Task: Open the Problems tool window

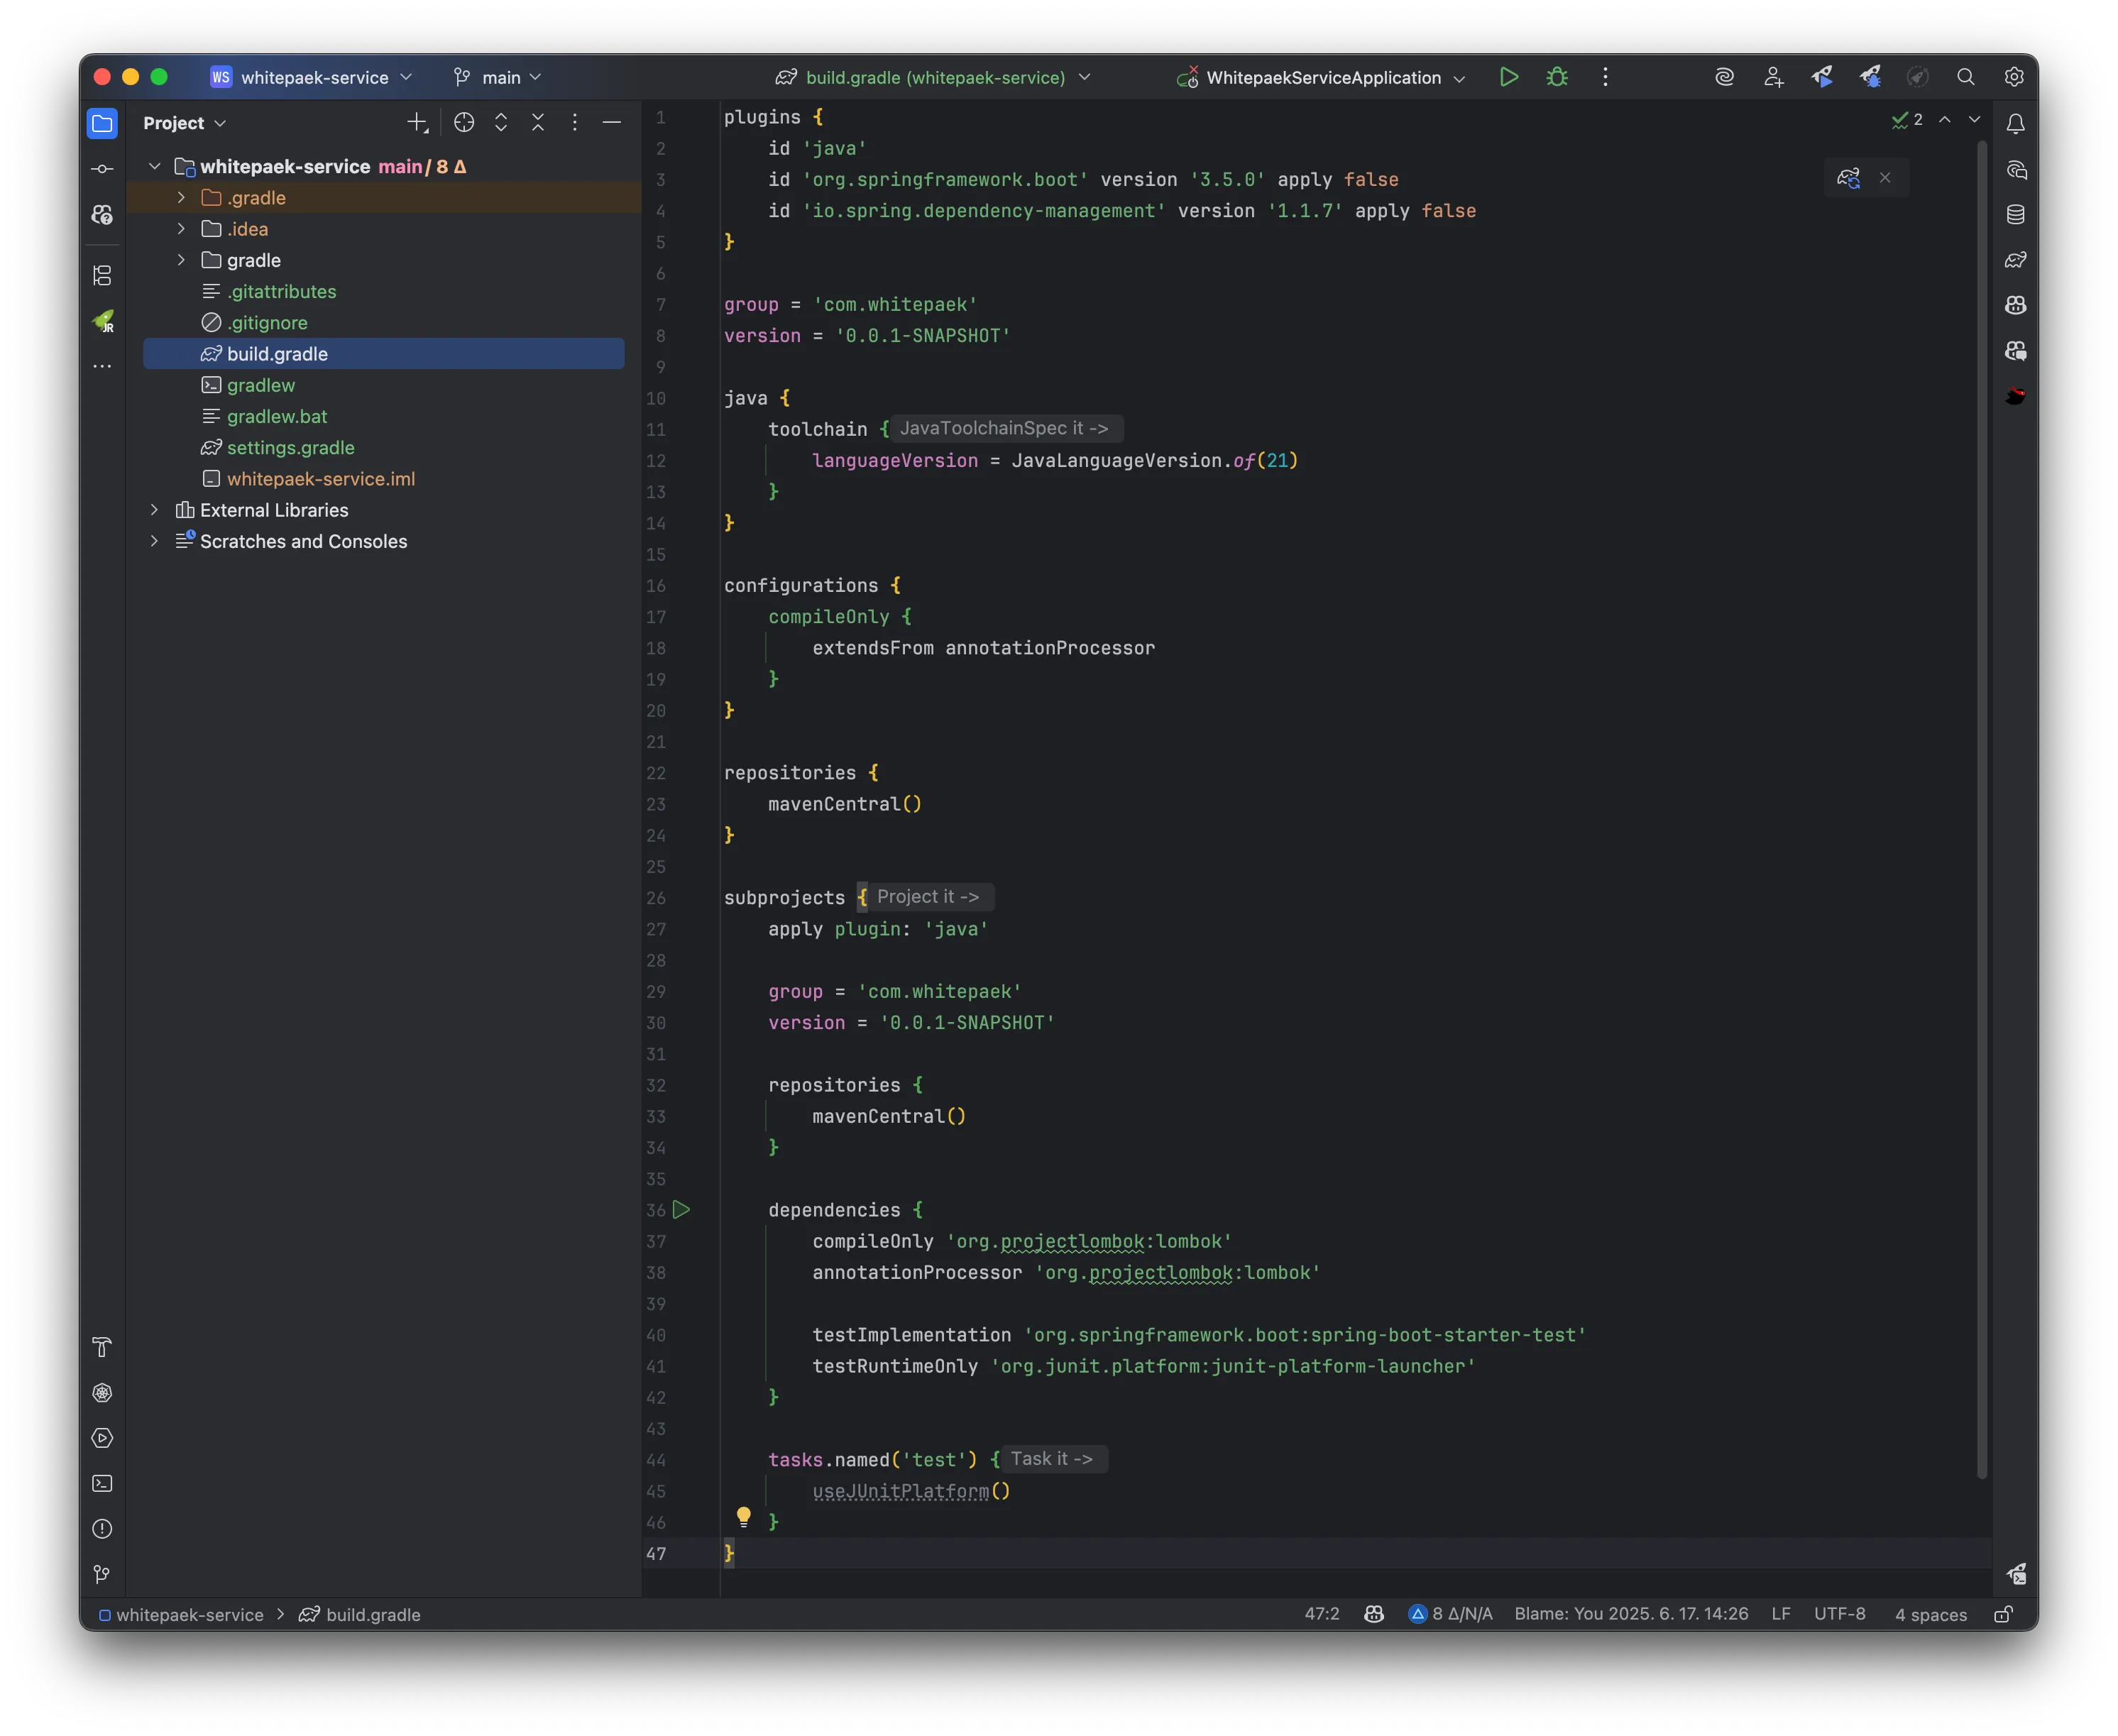Action: pyautogui.click(x=102, y=1529)
